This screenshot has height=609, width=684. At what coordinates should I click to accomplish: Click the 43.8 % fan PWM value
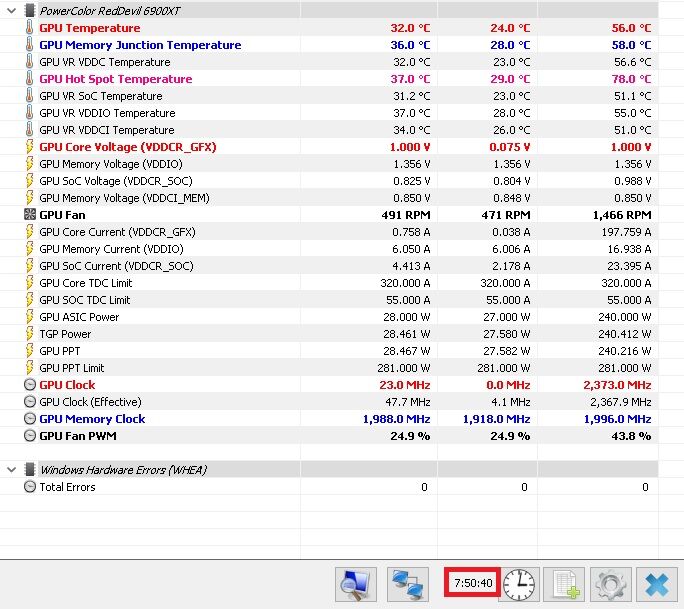[631, 436]
